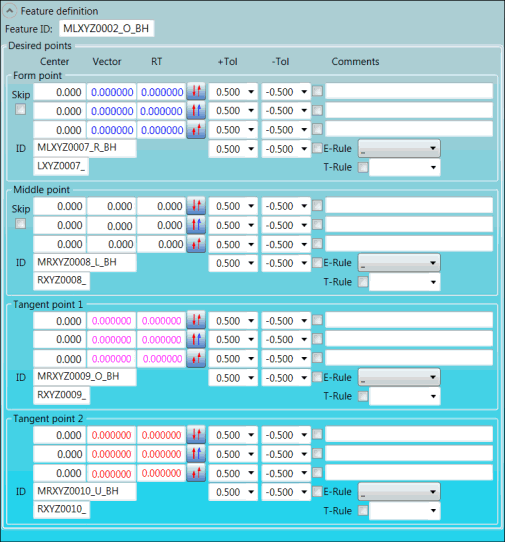Check E-Rule checkbox in Form point

point(318,148)
